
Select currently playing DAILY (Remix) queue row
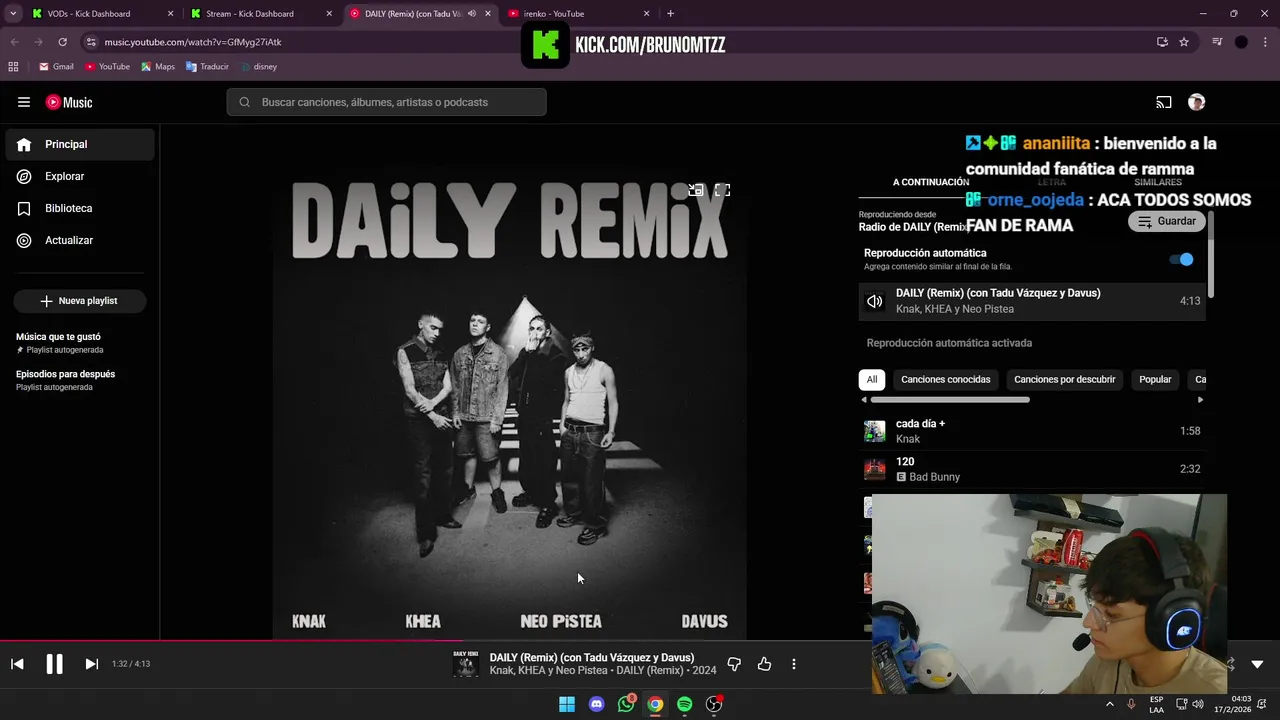coord(1032,301)
